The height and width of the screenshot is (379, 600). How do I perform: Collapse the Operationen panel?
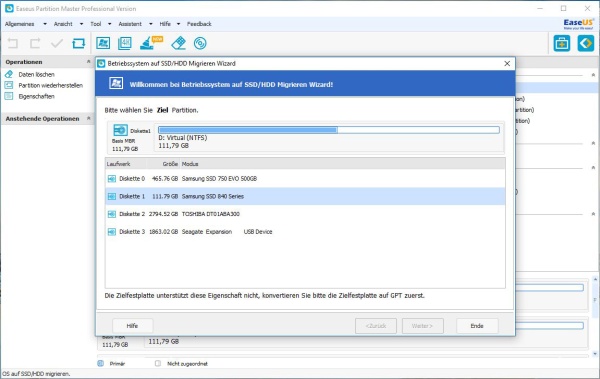pyautogui.click(x=88, y=61)
